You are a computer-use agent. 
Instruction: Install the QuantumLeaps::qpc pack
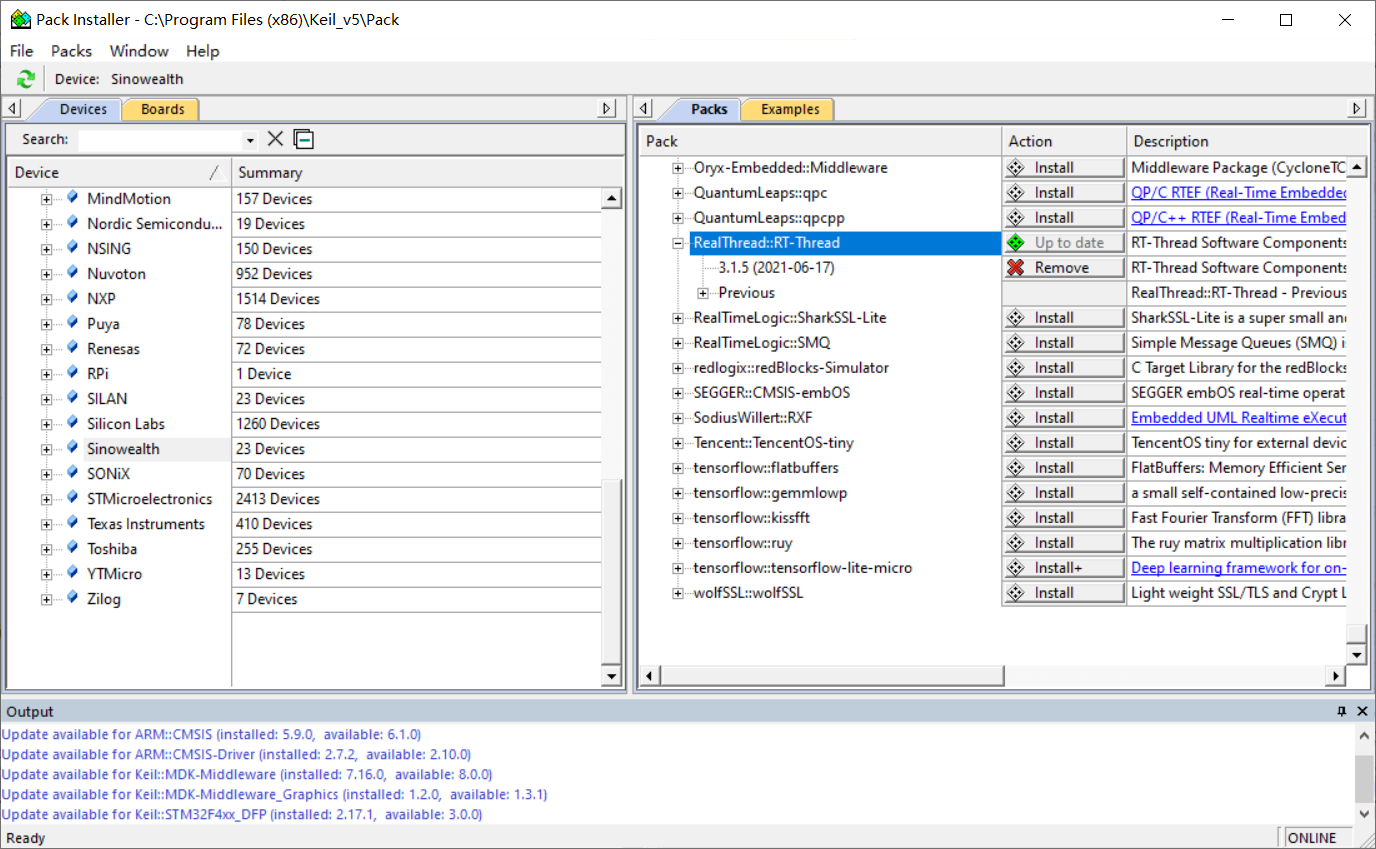pos(1064,192)
